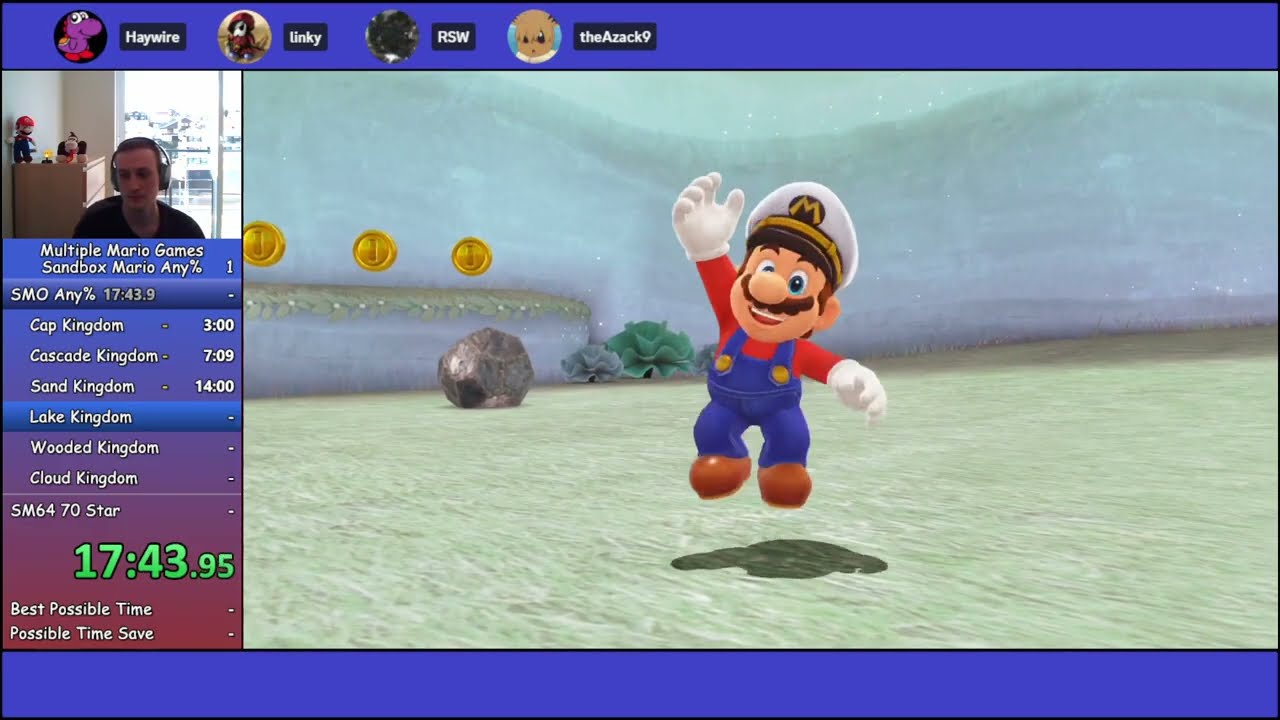The height and width of the screenshot is (720, 1280).
Task: Click the Sandbox Mario Any% category text
Action: (x=122, y=267)
